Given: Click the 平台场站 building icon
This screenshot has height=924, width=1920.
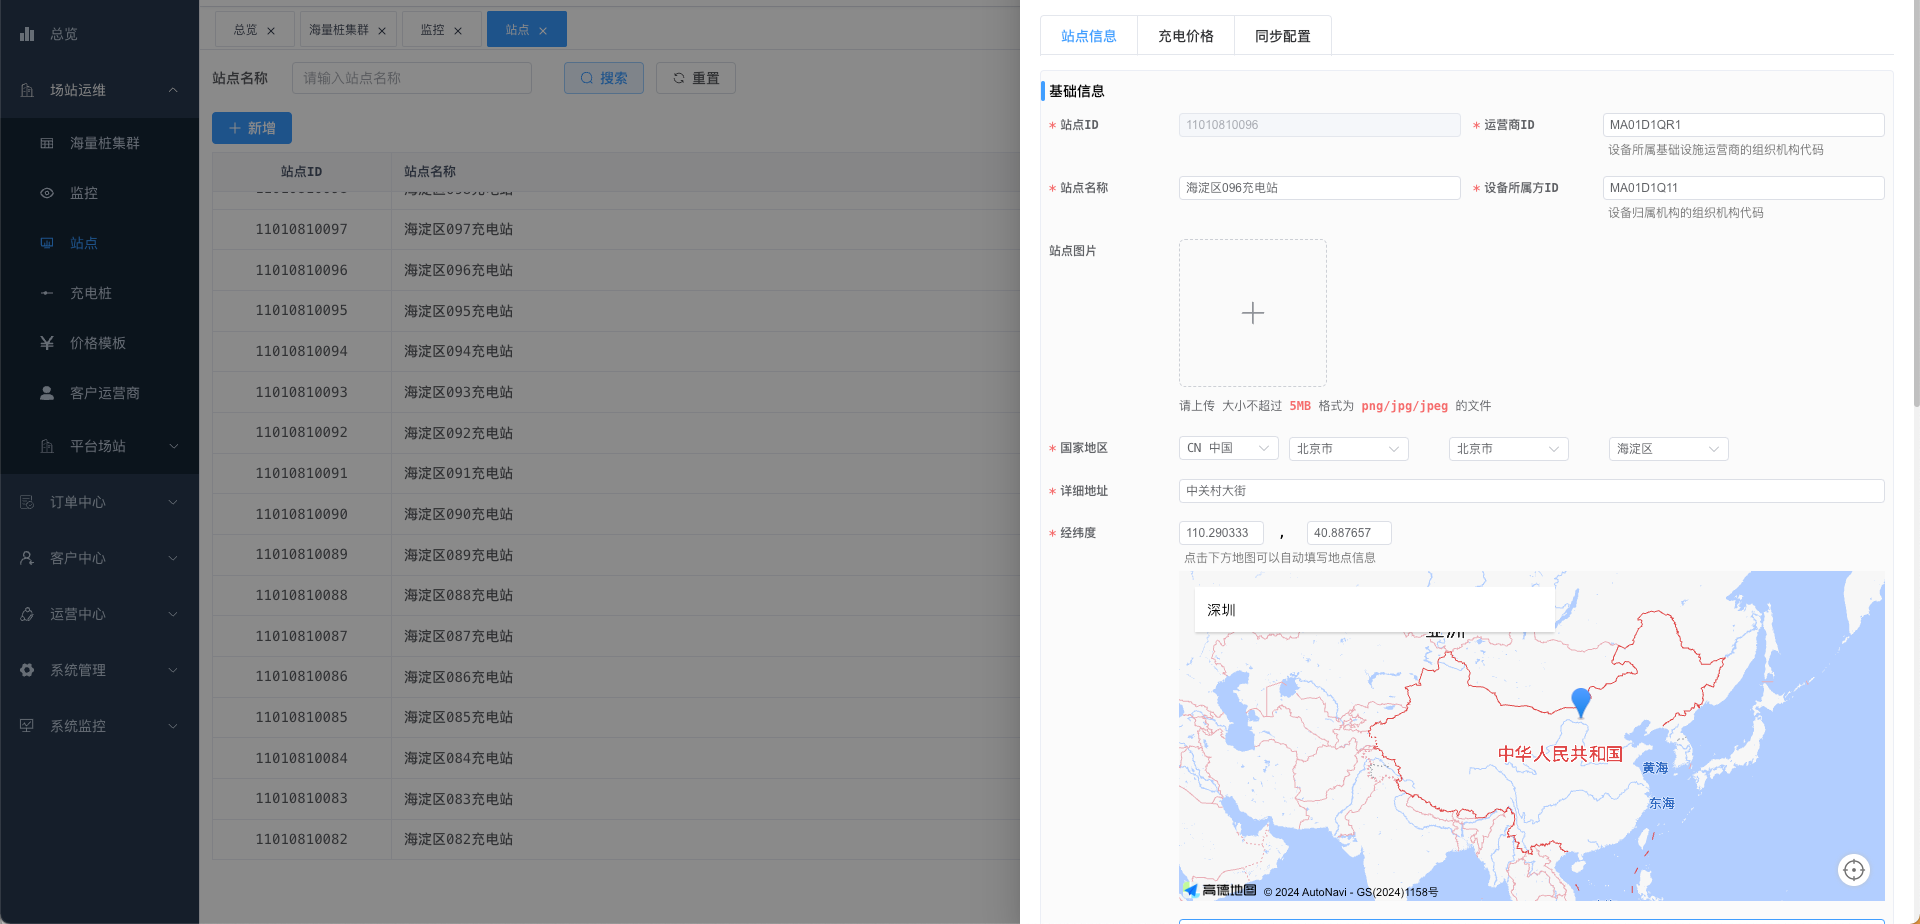Looking at the screenshot, I should coord(47,446).
